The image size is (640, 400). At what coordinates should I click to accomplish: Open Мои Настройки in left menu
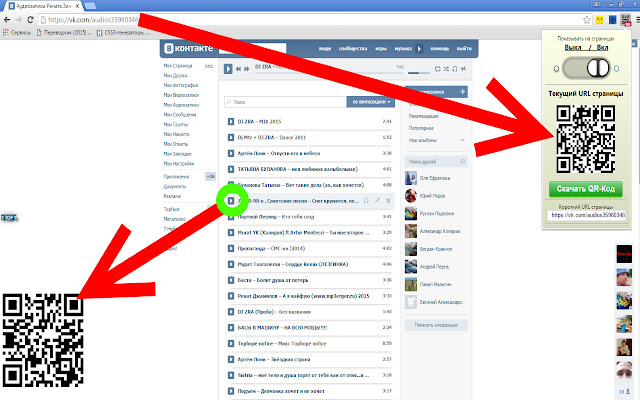tap(179, 164)
